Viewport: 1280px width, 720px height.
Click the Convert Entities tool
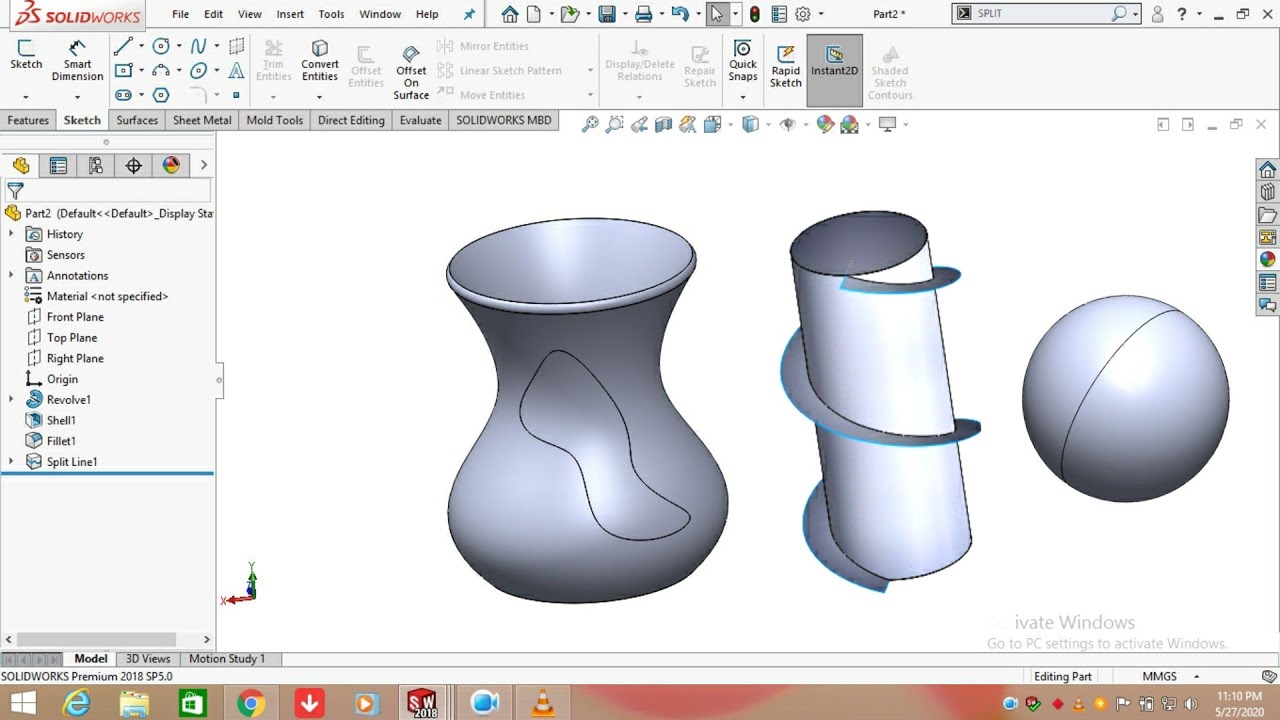tap(320, 61)
